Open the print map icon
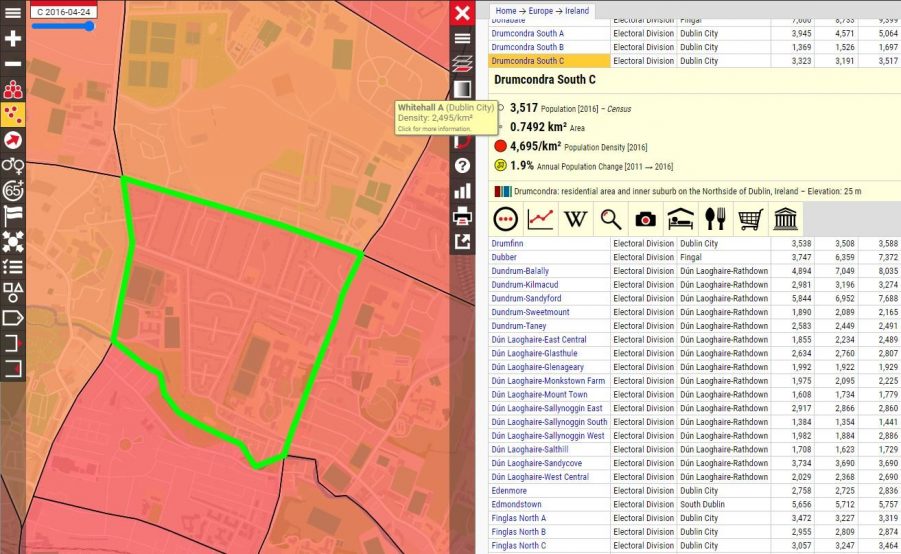 (x=462, y=216)
